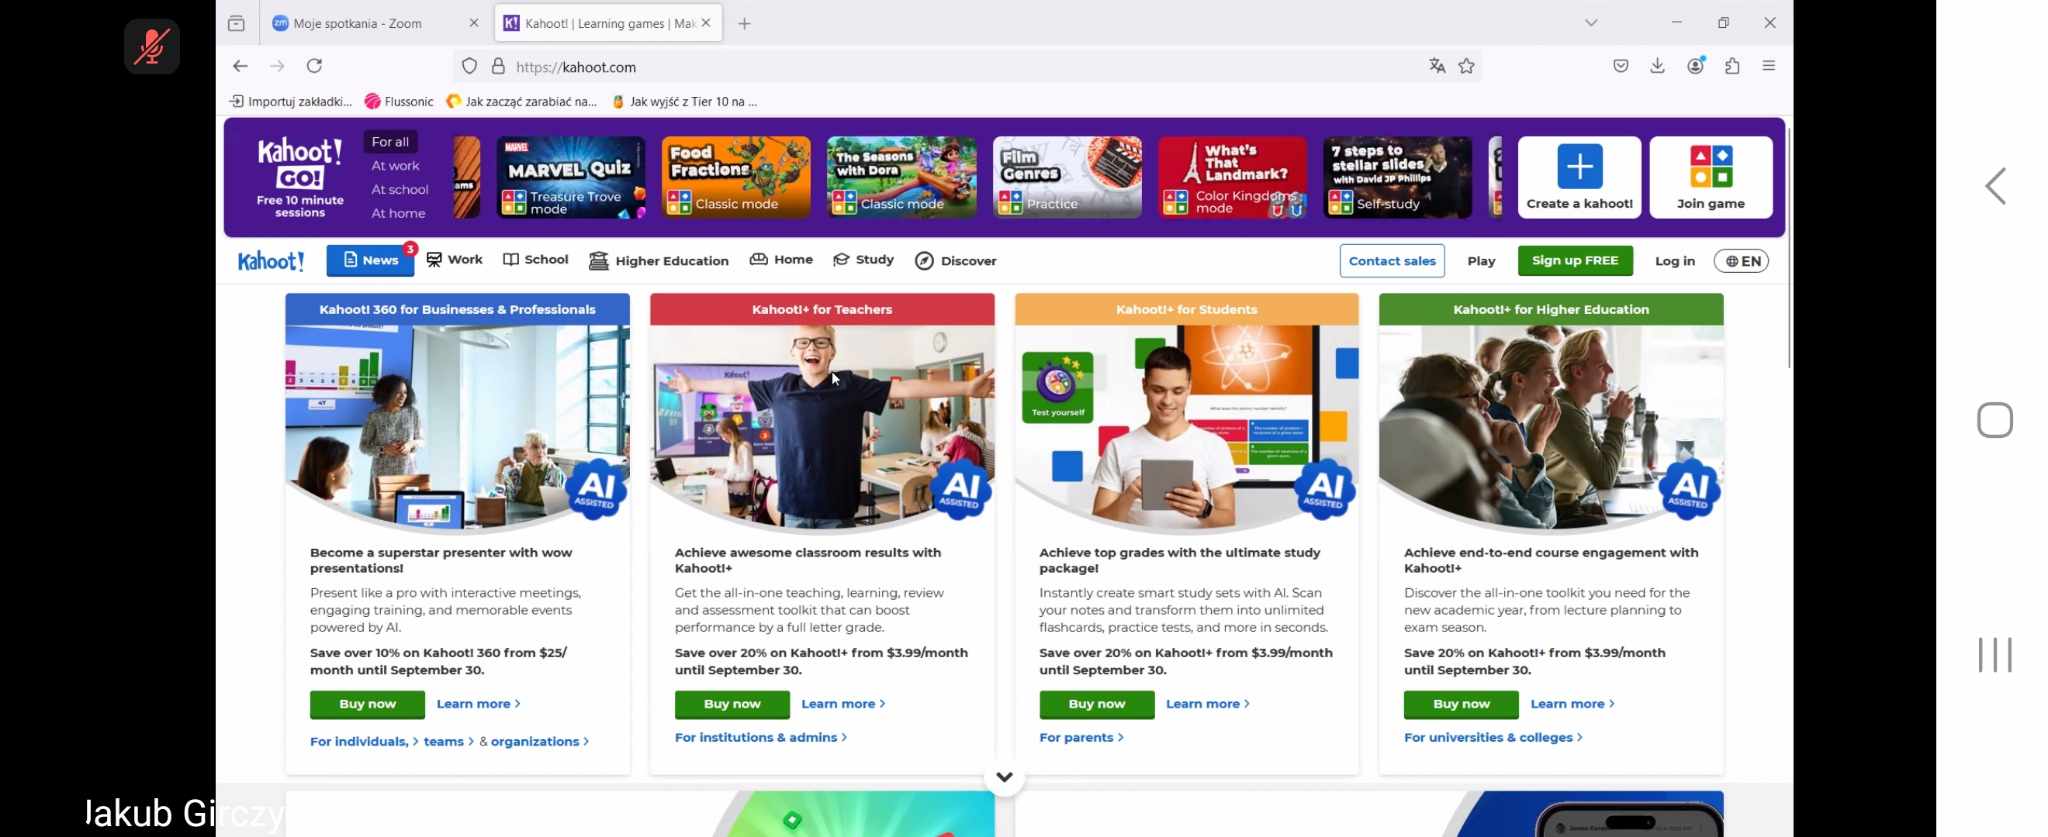Click the Contact sales button

(x=1392, y=261)
